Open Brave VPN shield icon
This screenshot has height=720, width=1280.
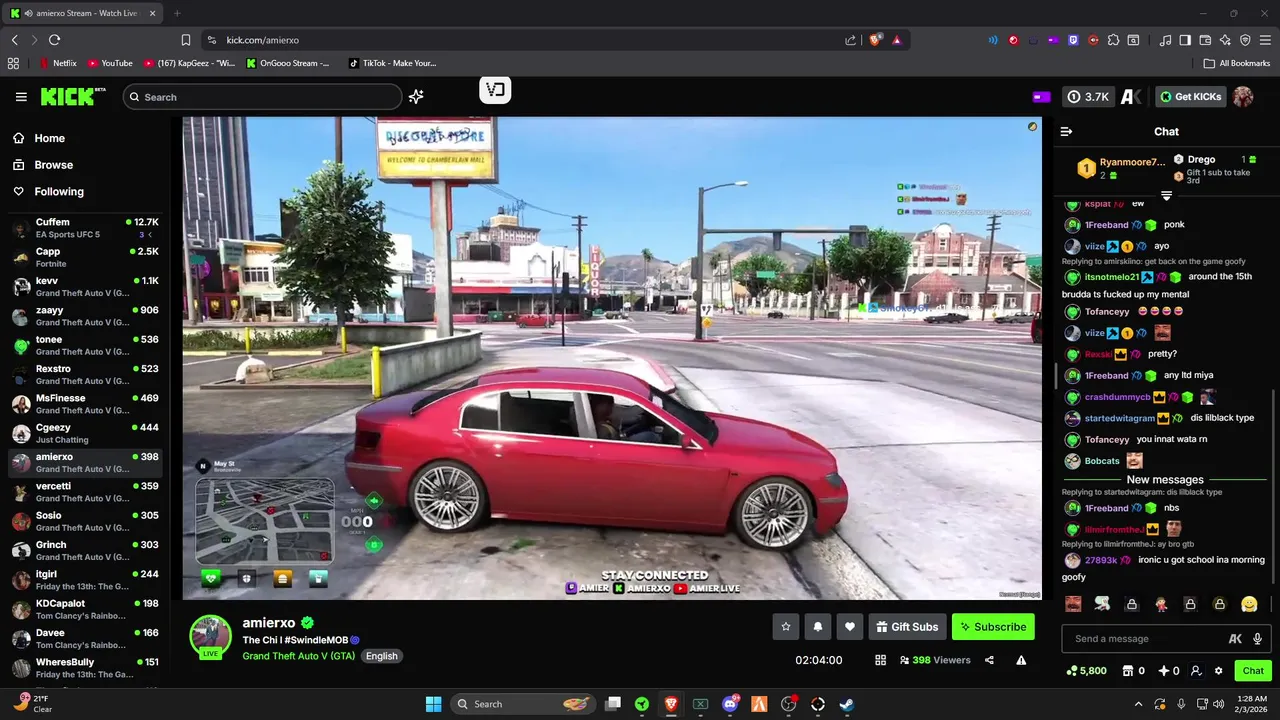(1245, 40)
